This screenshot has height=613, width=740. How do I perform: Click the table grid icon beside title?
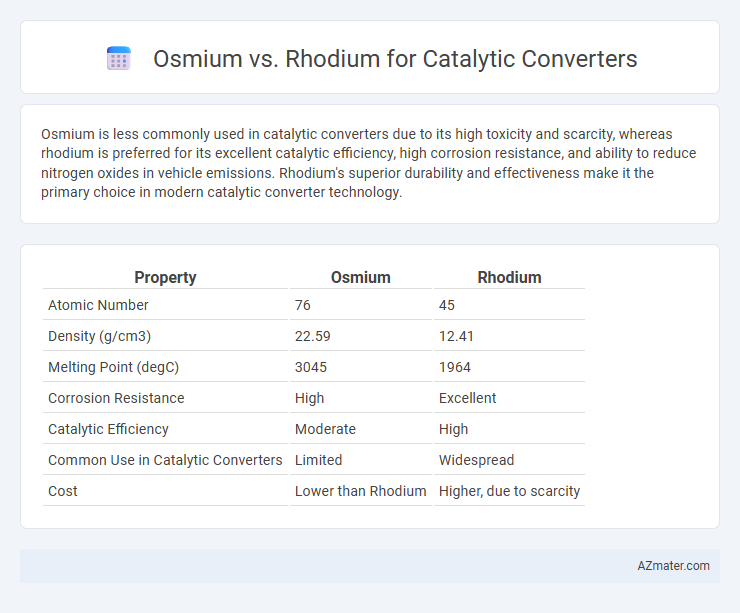118,58
